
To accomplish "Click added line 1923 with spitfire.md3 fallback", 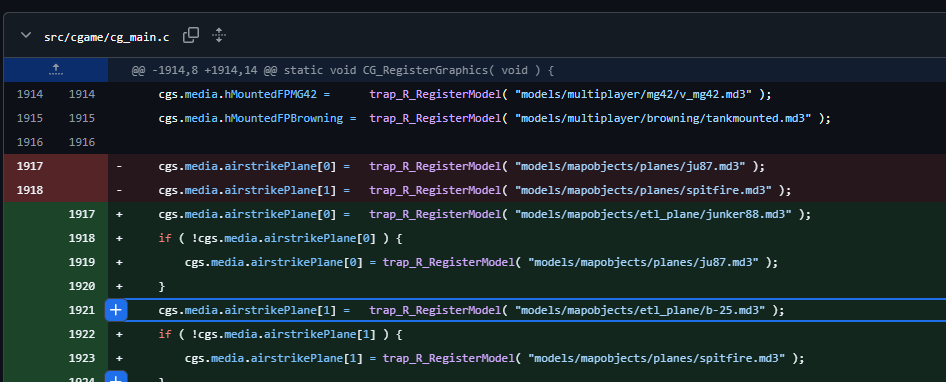I will pyautogui.click(x=527, y=358).
